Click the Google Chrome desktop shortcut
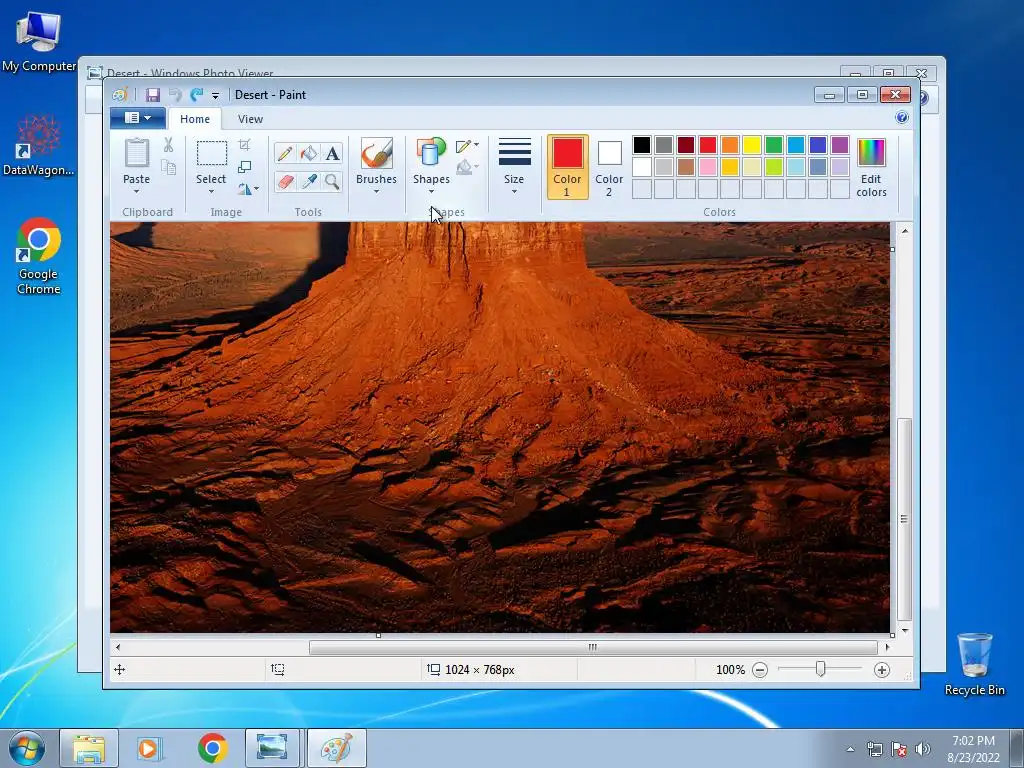 [39, 256]
